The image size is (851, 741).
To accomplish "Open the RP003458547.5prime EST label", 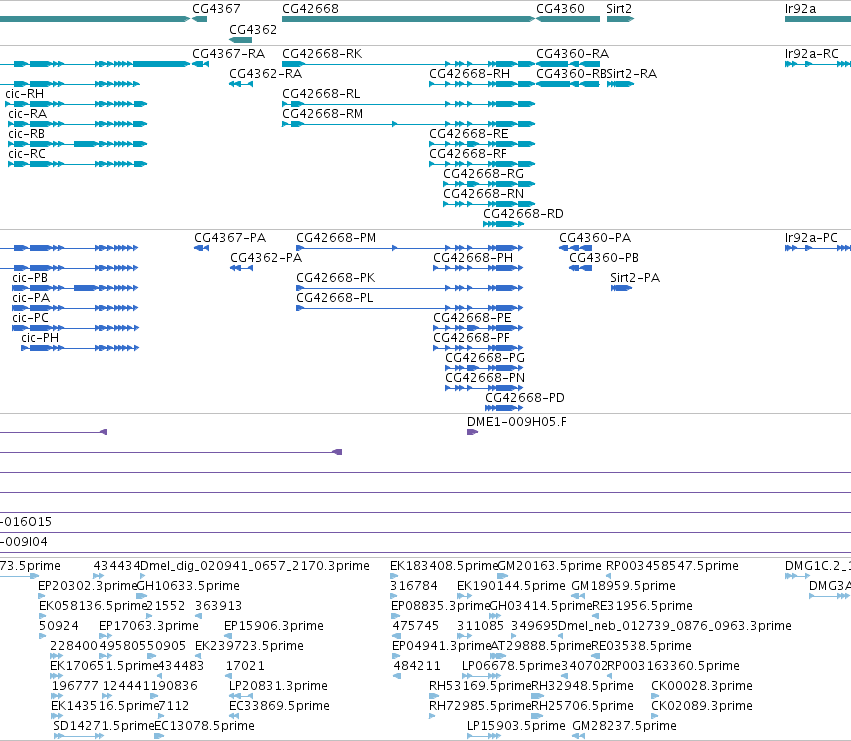I will [672, 566].
